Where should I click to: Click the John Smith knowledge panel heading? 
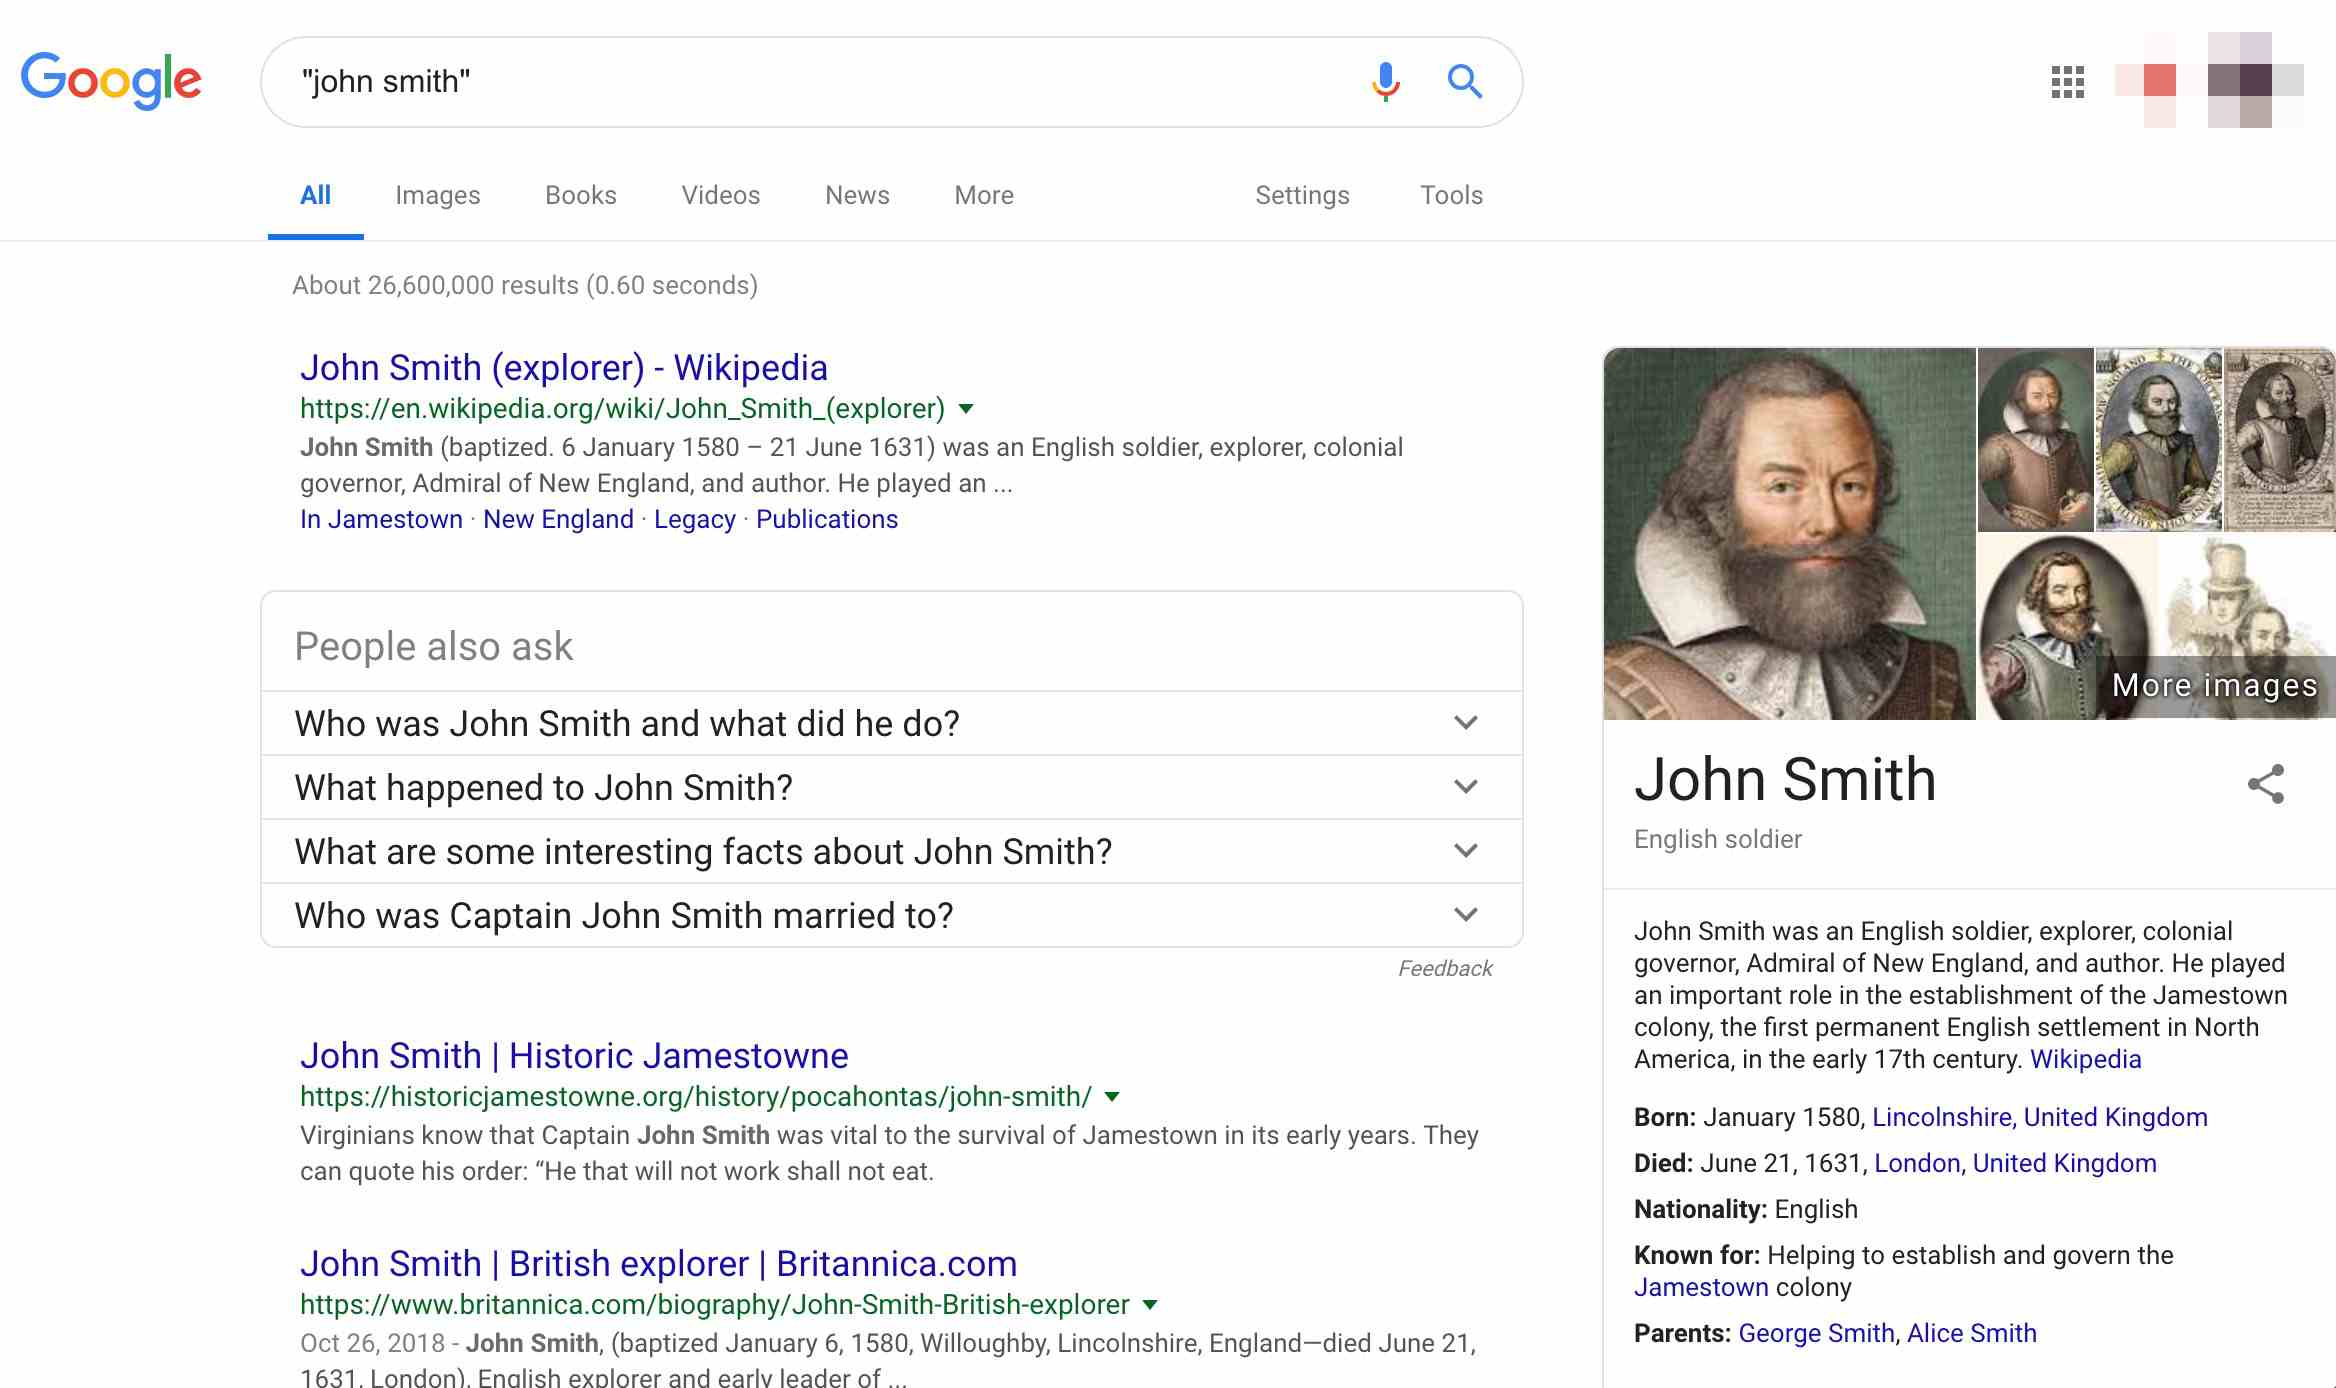[x=1785, y=780]
